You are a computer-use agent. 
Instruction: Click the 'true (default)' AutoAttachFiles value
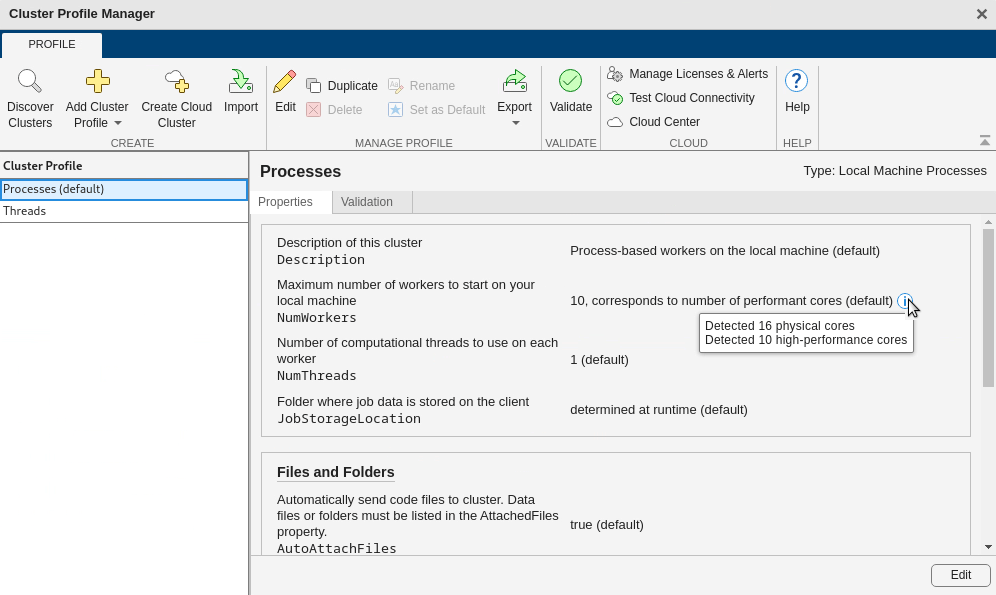[607, 525]
